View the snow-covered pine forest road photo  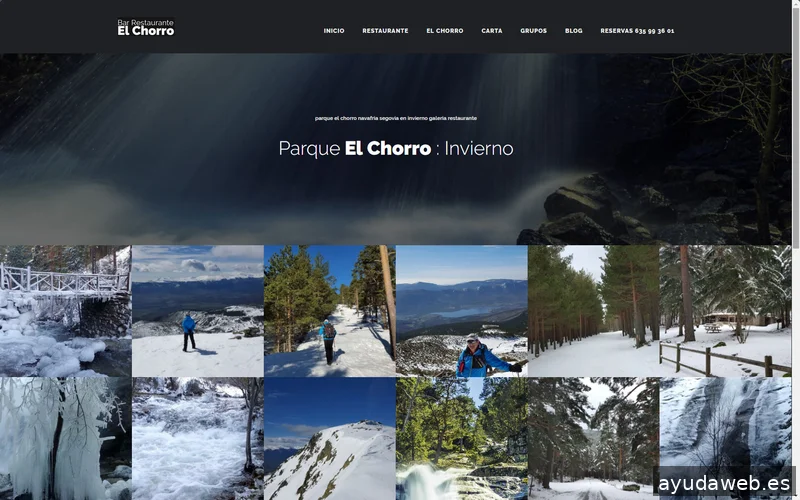pyautogui.click(x=593, y=311)
